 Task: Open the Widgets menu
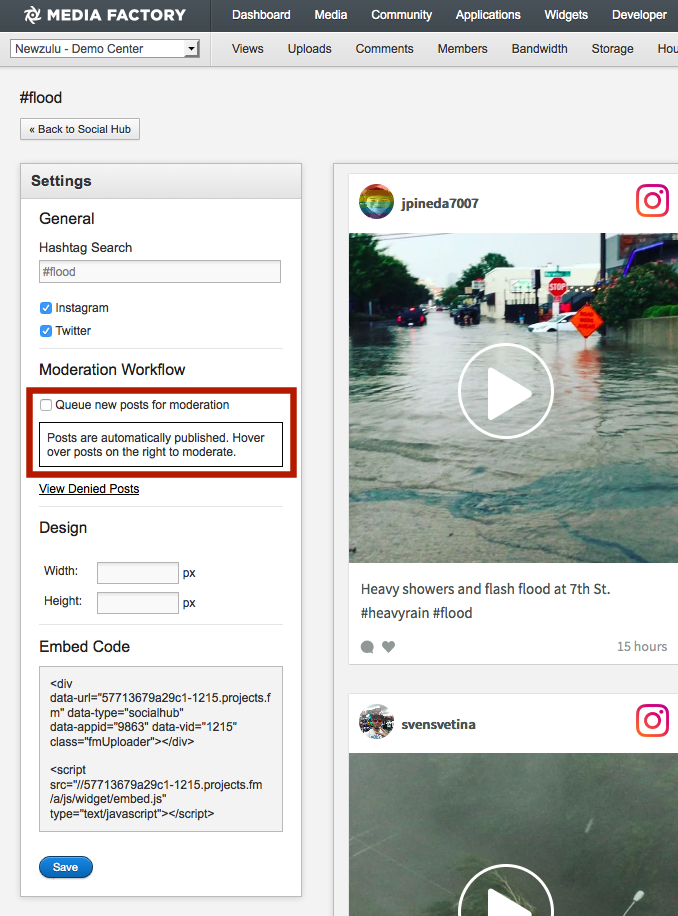click(566, 15)
